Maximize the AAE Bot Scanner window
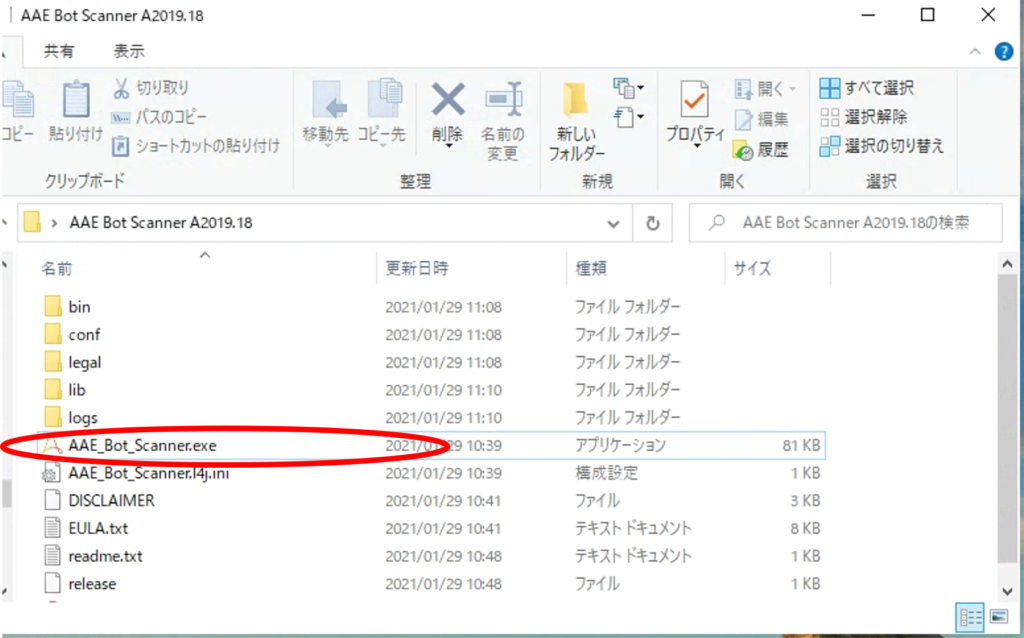Viewport: 1024px width, 638px height. click(x=927, y=15)
